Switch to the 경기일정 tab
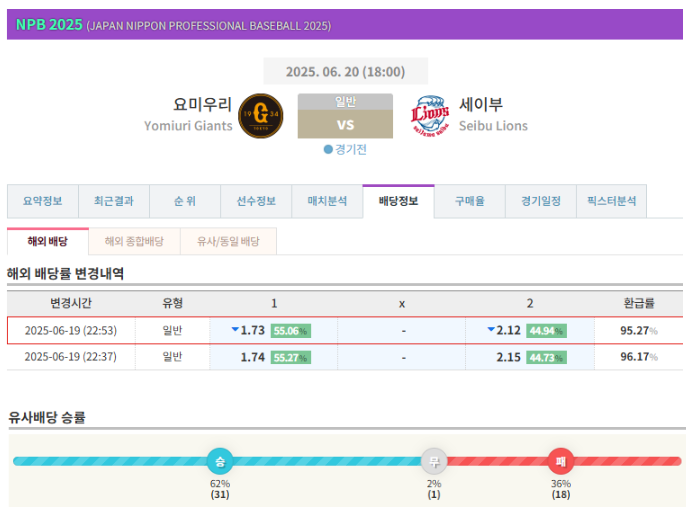The width and height of the screenshot is (699, 518). point(541,201)
